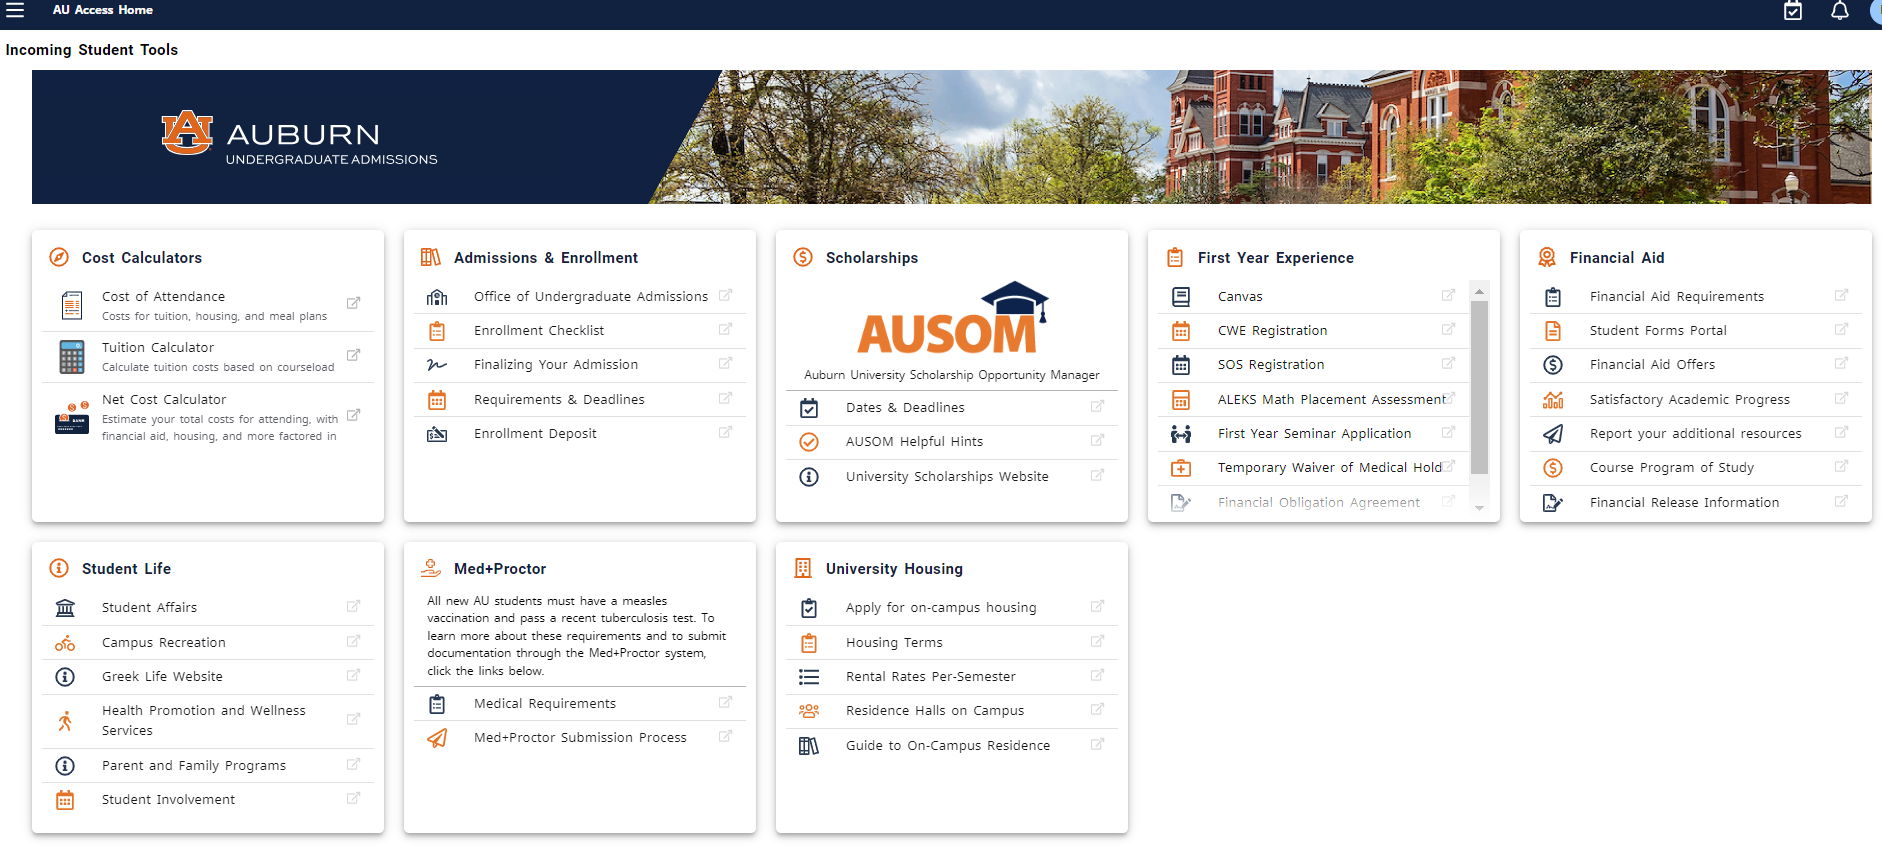Viewport: 1882px width, 849px height.
Task: Click the Residence Halls on Campus icon
Action: click(809, 711)
